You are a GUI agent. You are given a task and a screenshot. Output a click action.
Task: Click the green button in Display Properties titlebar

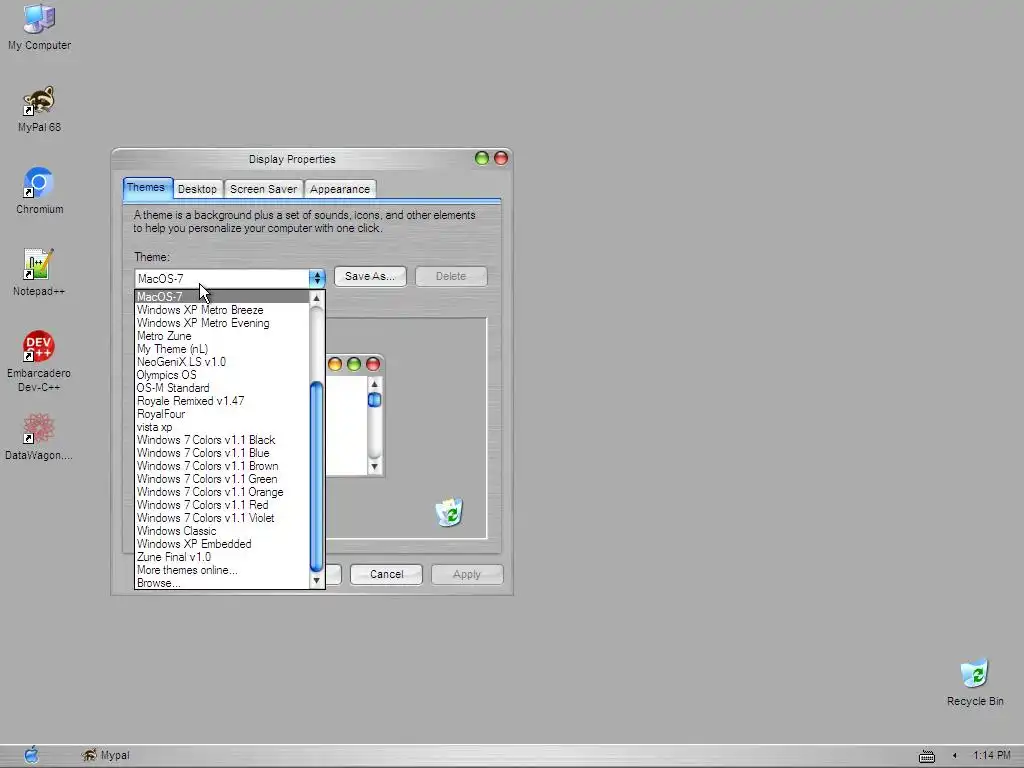click(482, 158)
